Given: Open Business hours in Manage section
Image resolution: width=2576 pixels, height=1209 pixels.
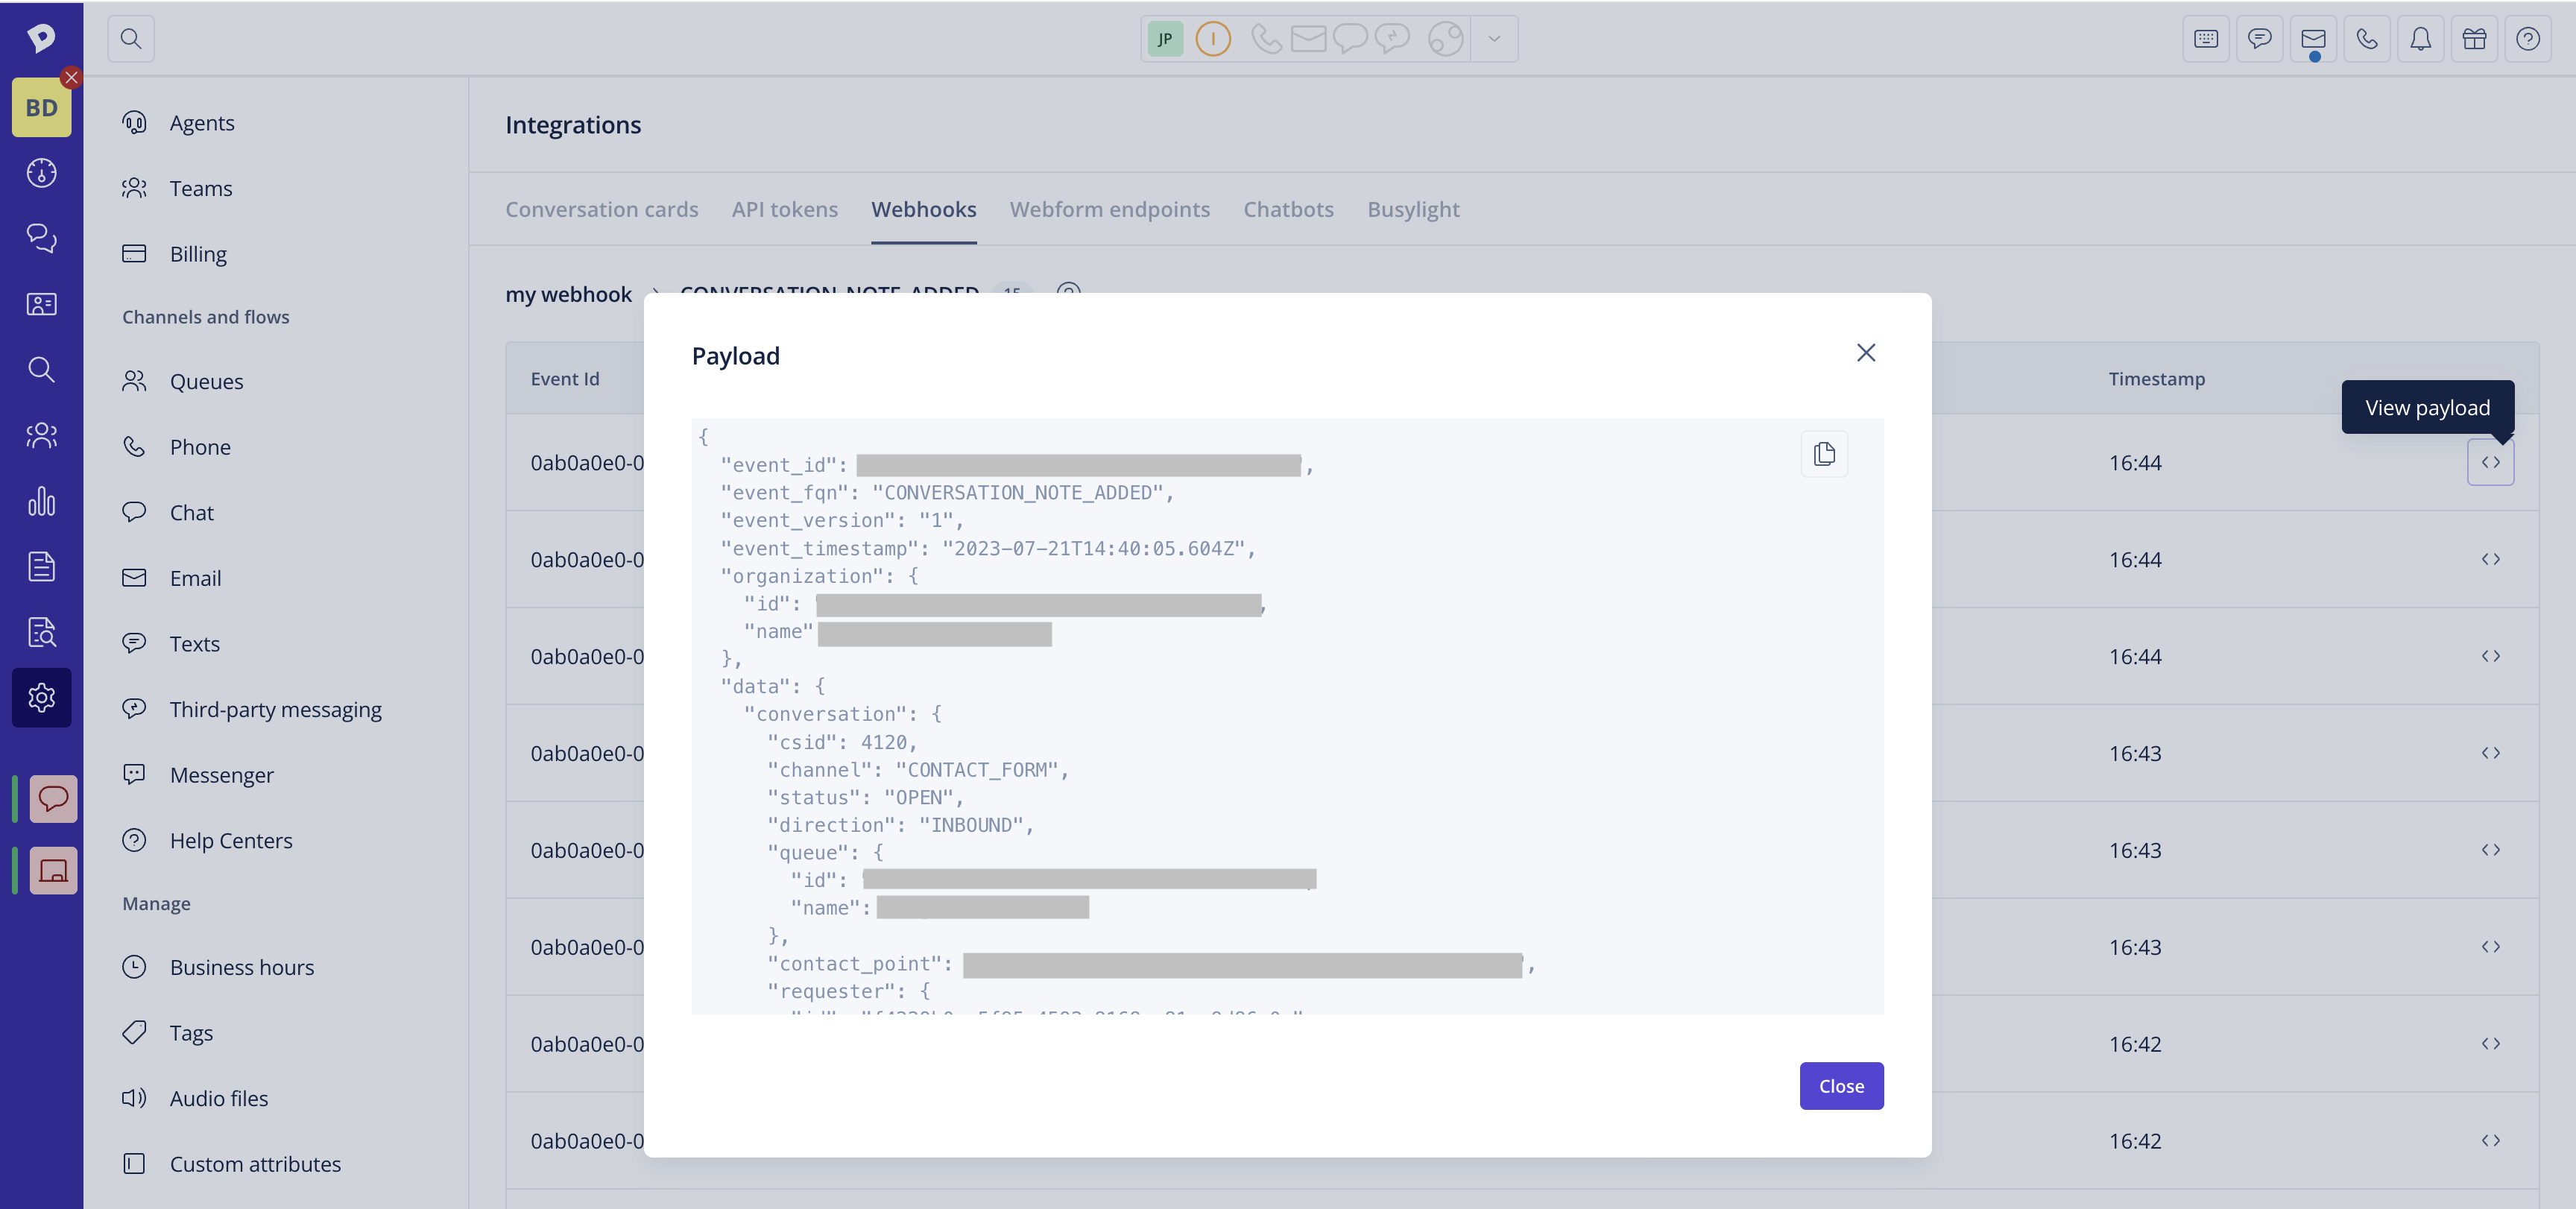Looking at the screenshot, I should tap(241, 967).
